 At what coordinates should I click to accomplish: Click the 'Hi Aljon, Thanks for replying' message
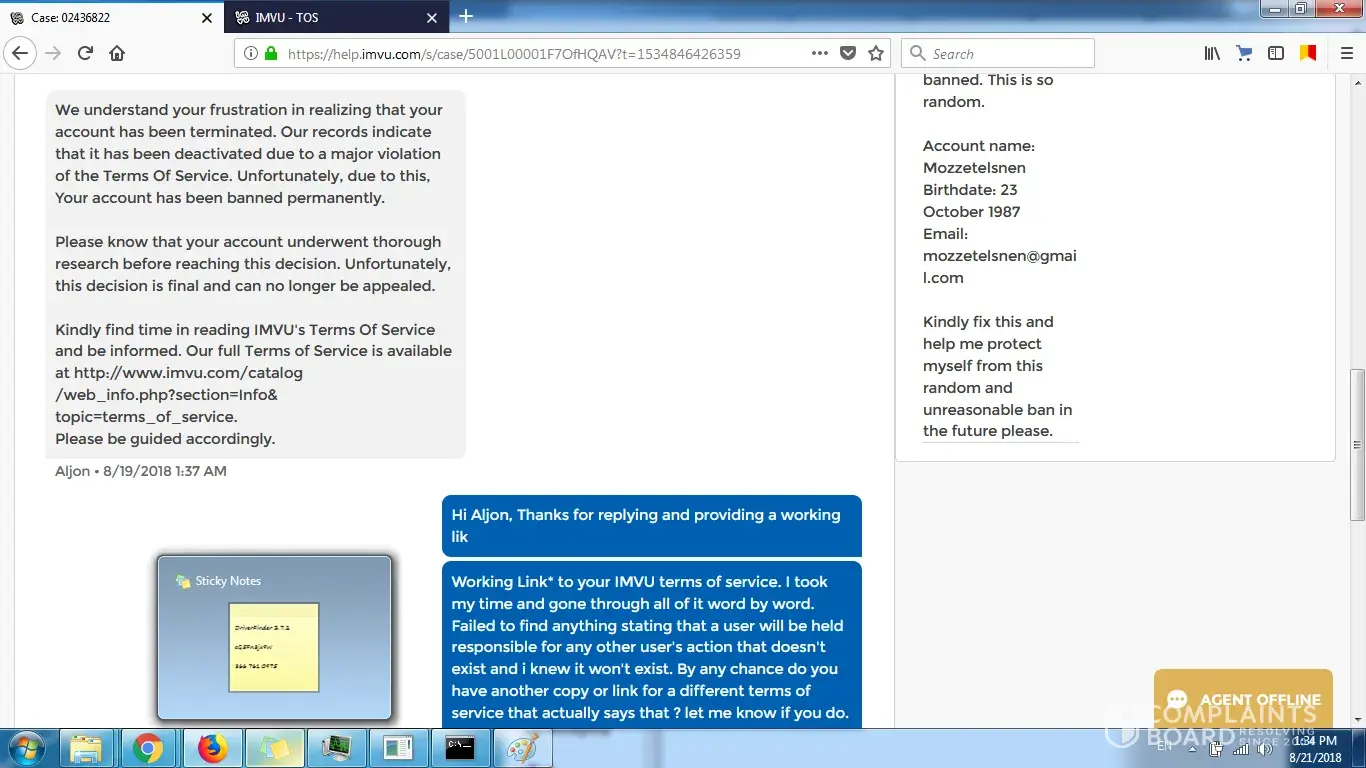(x=652, y=526)
